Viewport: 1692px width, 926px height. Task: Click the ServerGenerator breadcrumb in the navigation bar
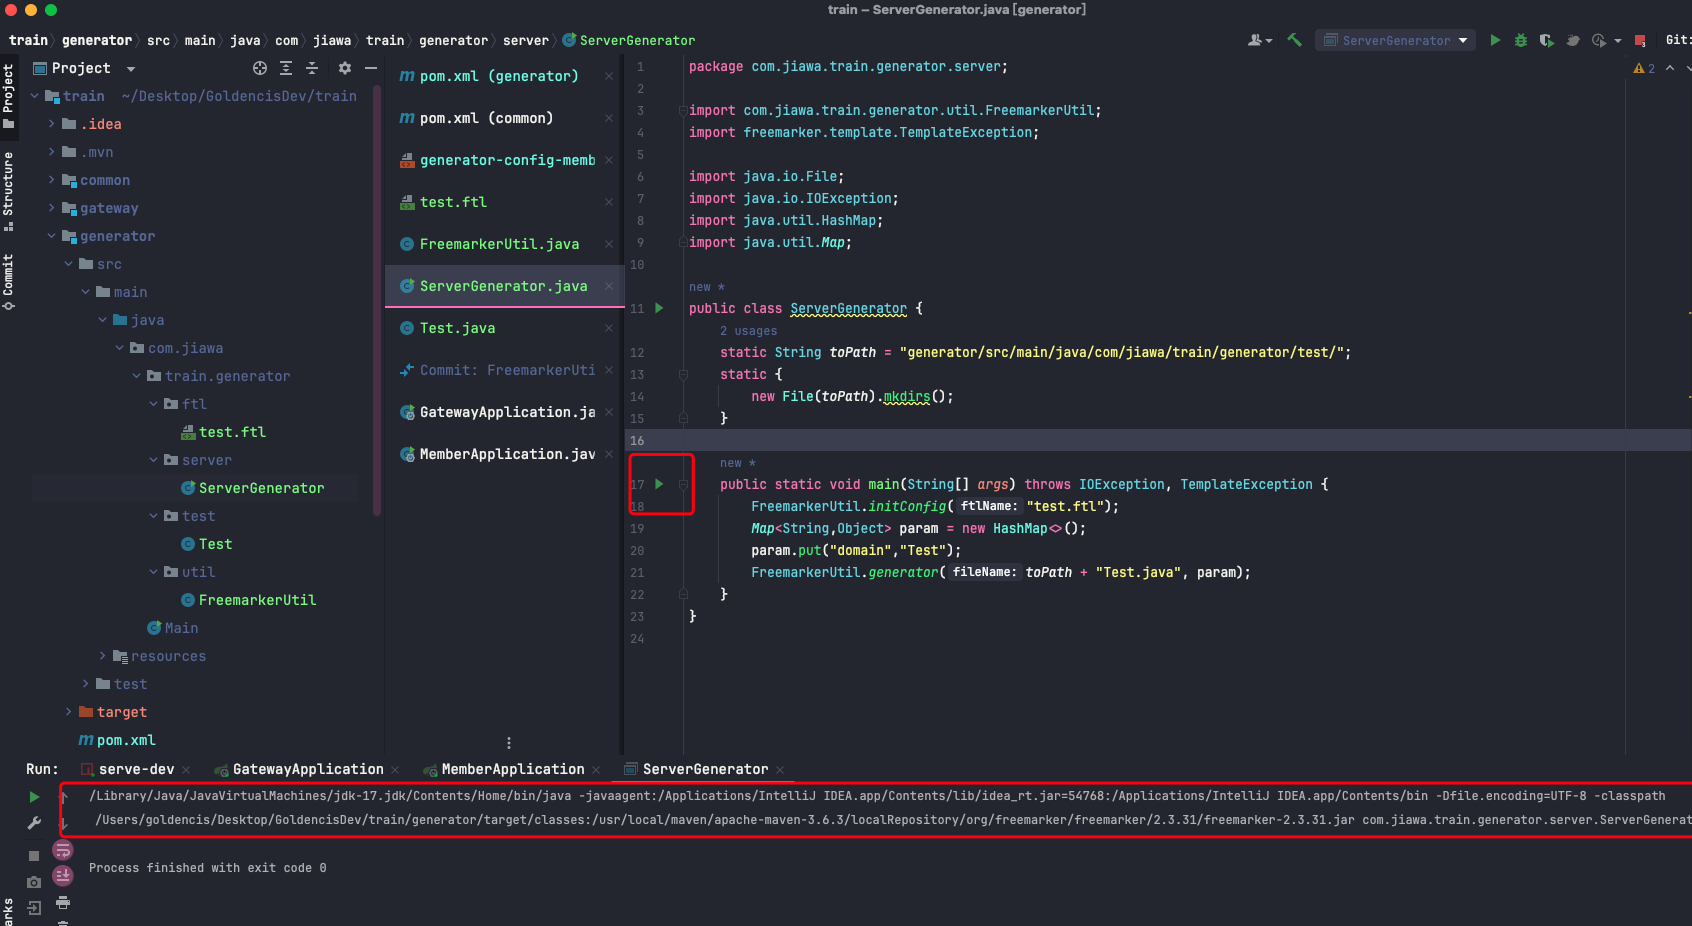[x=629, y=40]
